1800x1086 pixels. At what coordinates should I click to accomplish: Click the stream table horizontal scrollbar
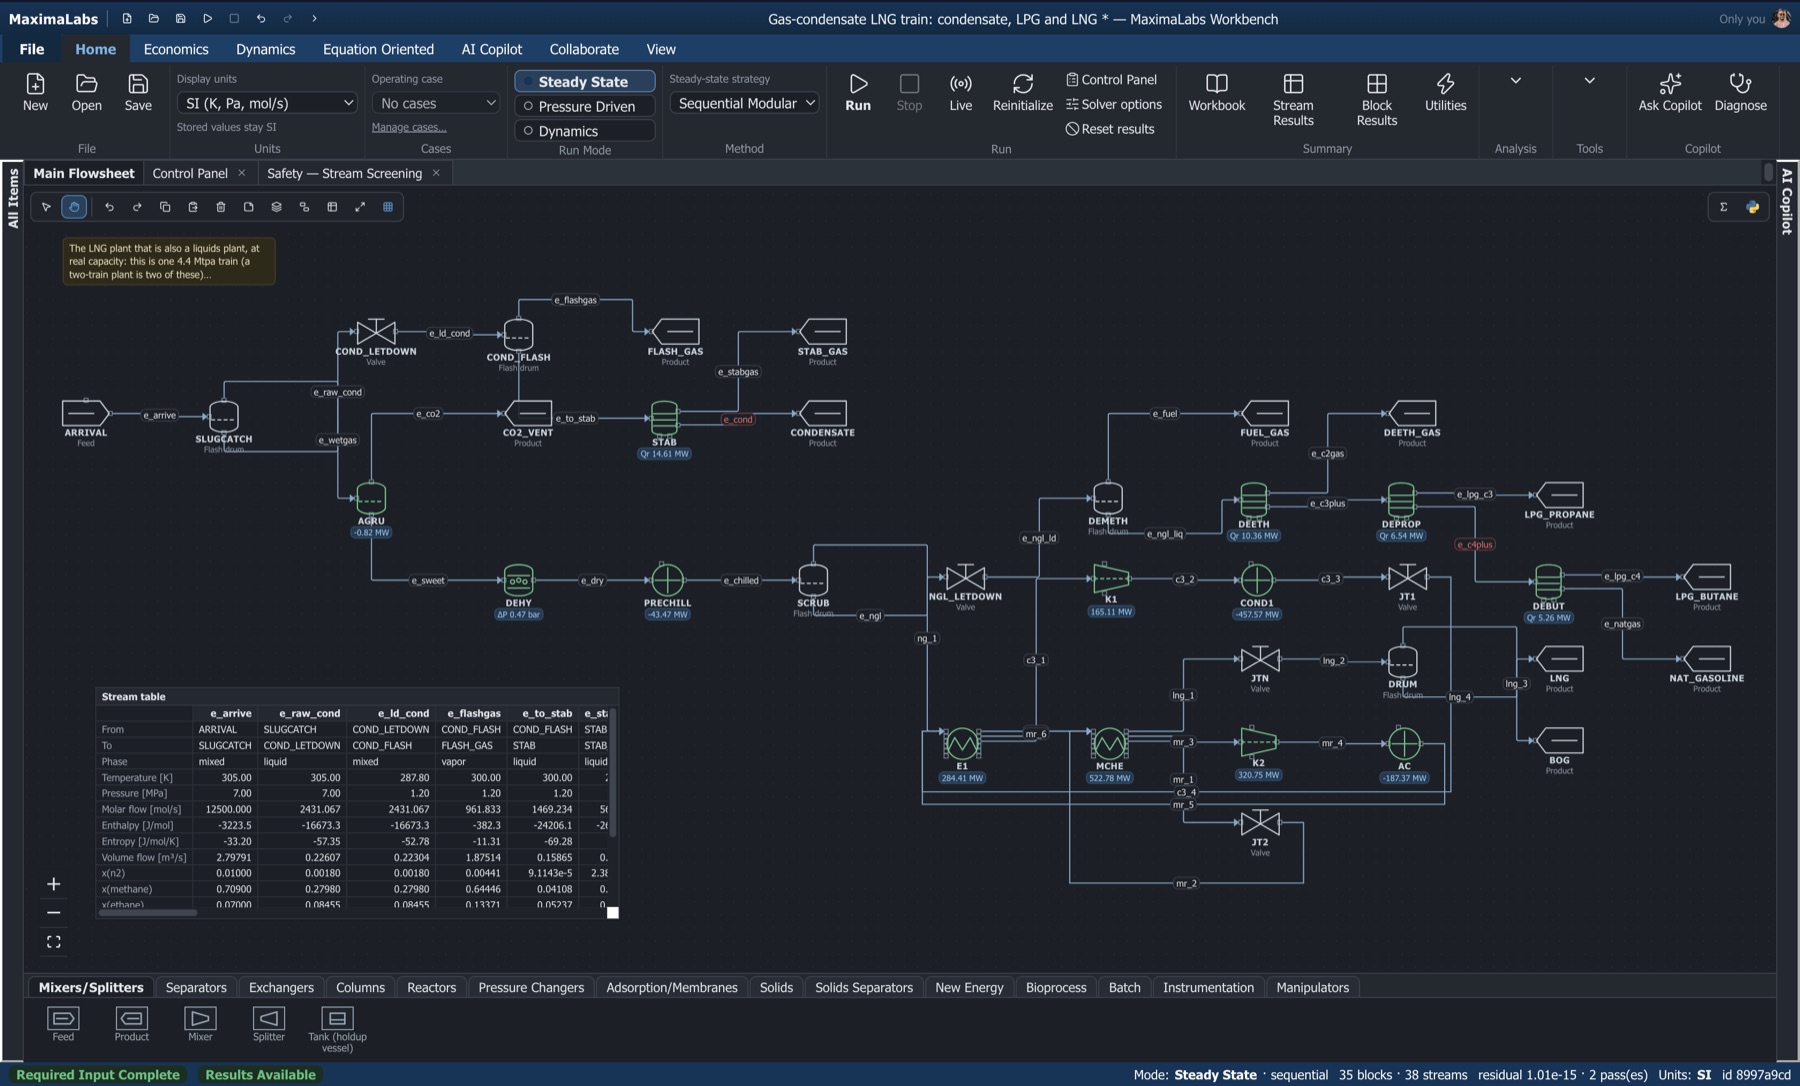pyautogui.click(x=147, y=912)
